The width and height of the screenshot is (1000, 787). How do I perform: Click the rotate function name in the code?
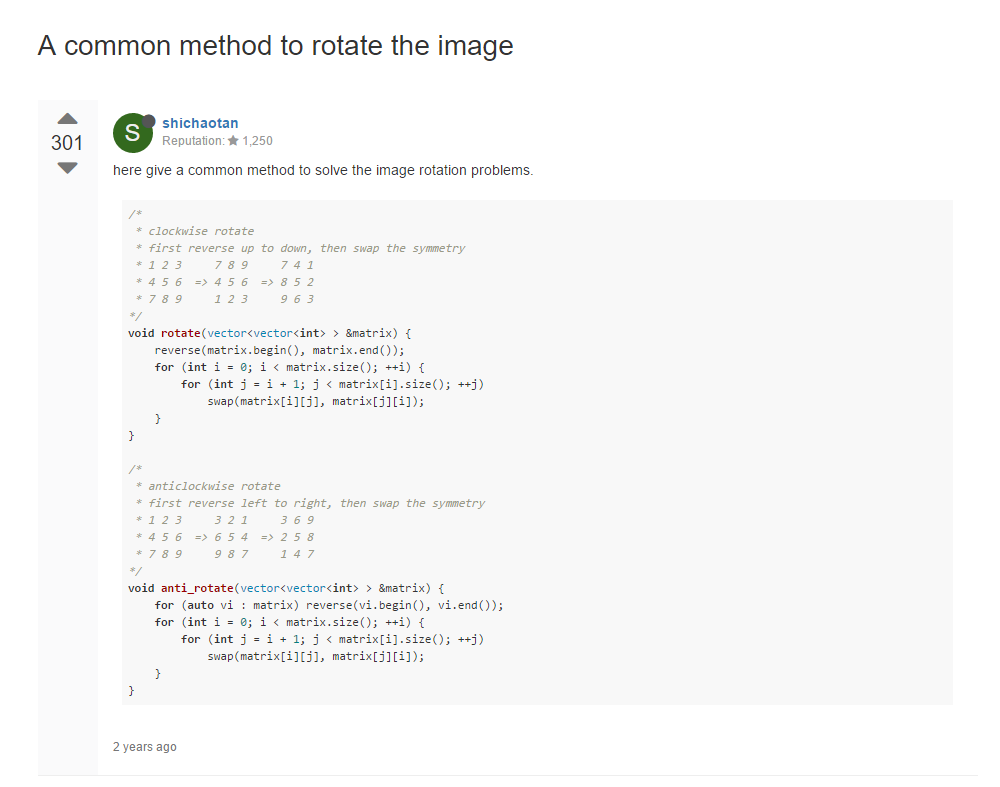pos(180,333)
